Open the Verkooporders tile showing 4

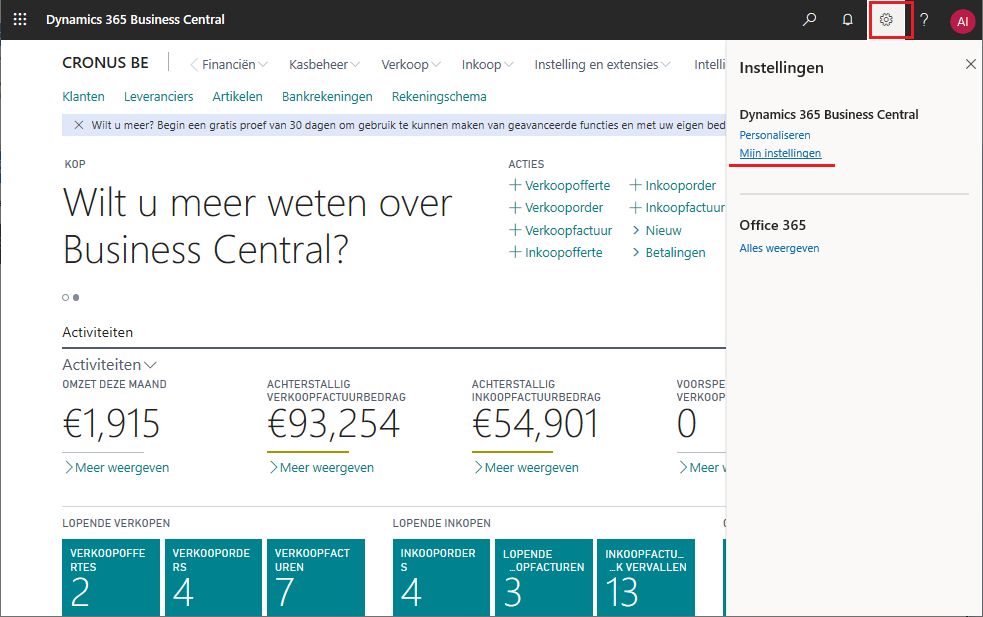coord(213,577)
